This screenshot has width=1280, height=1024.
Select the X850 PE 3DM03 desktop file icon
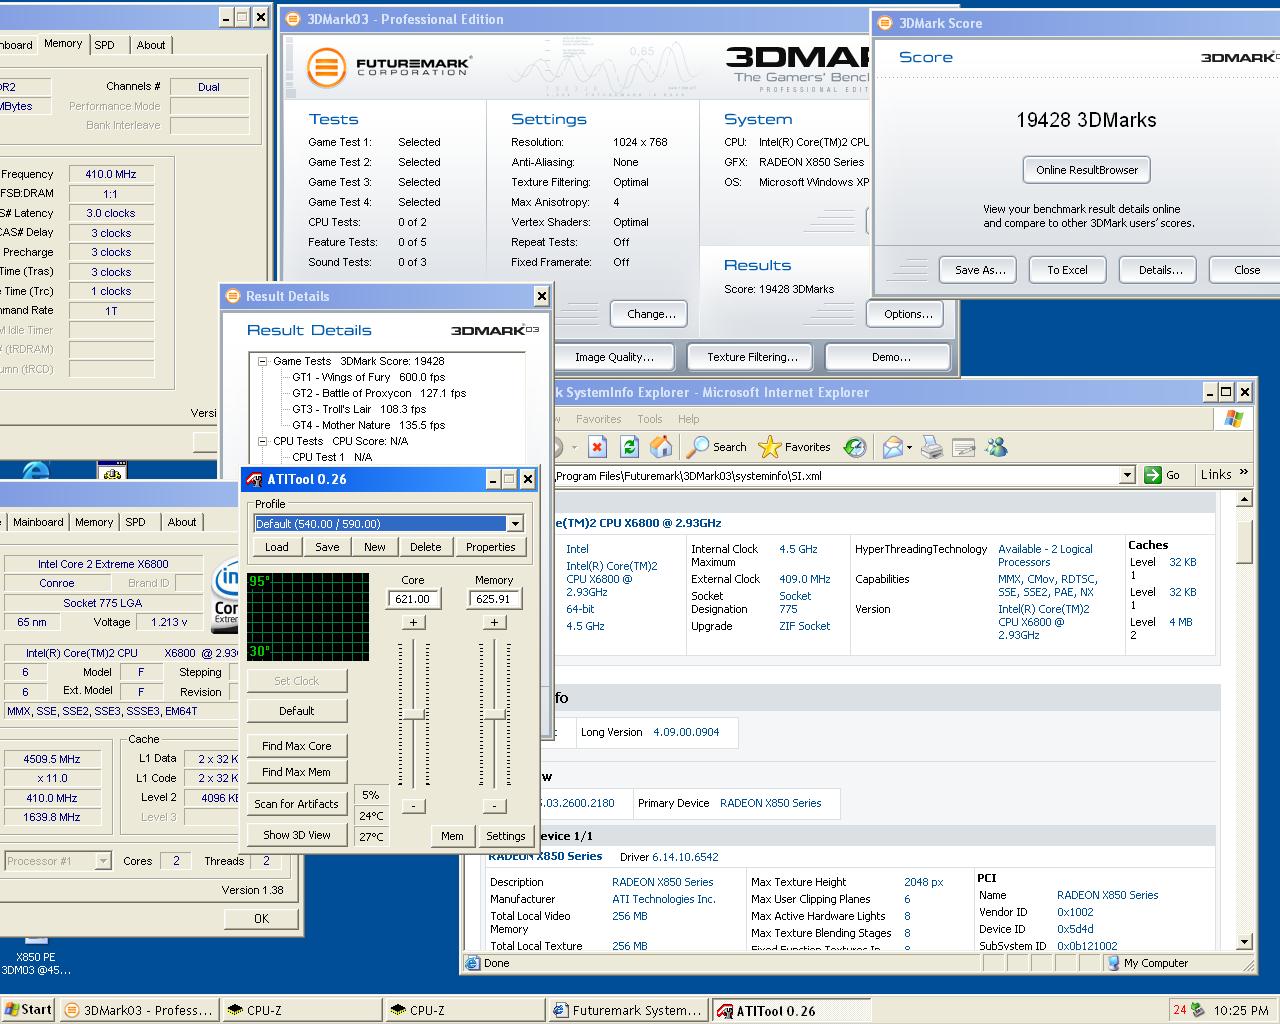click(x=36, y=956)
